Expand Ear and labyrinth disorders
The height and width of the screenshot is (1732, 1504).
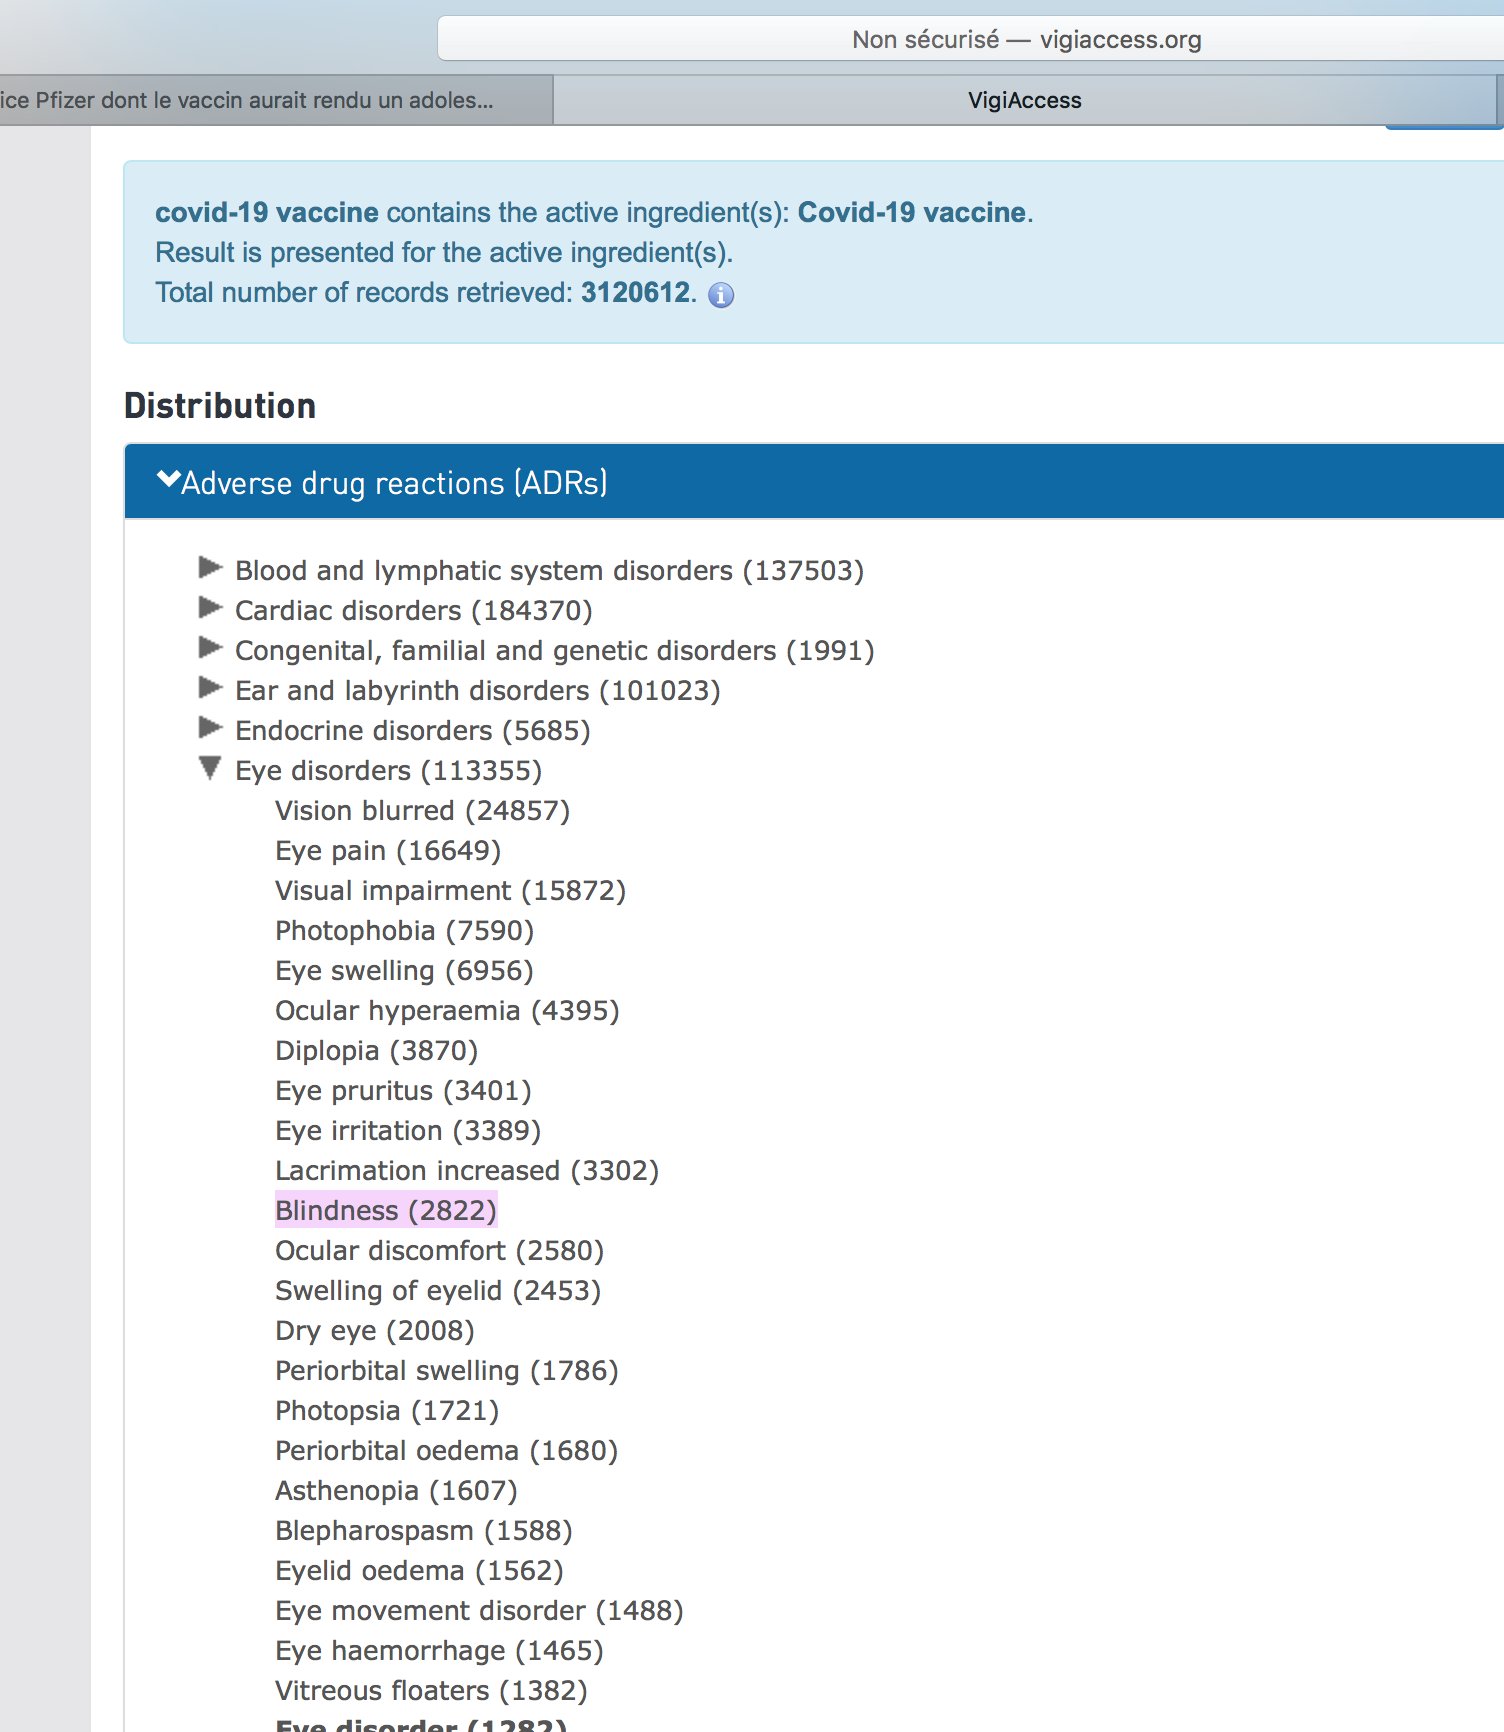[210, 689]
